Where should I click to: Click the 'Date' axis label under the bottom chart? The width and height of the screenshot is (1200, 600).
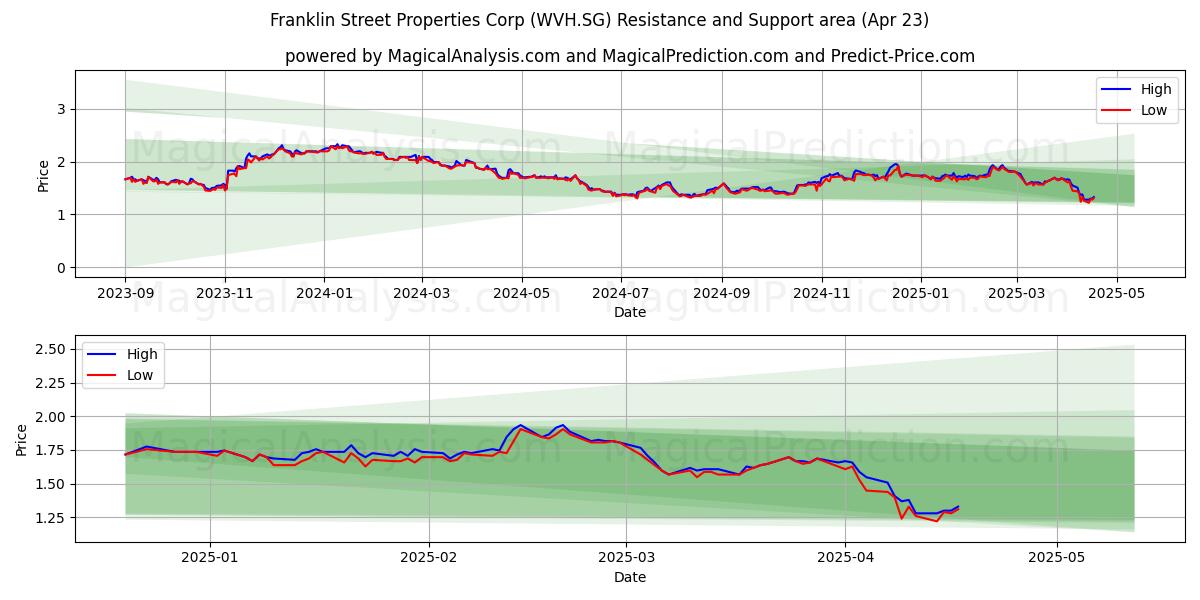point(630,577)
